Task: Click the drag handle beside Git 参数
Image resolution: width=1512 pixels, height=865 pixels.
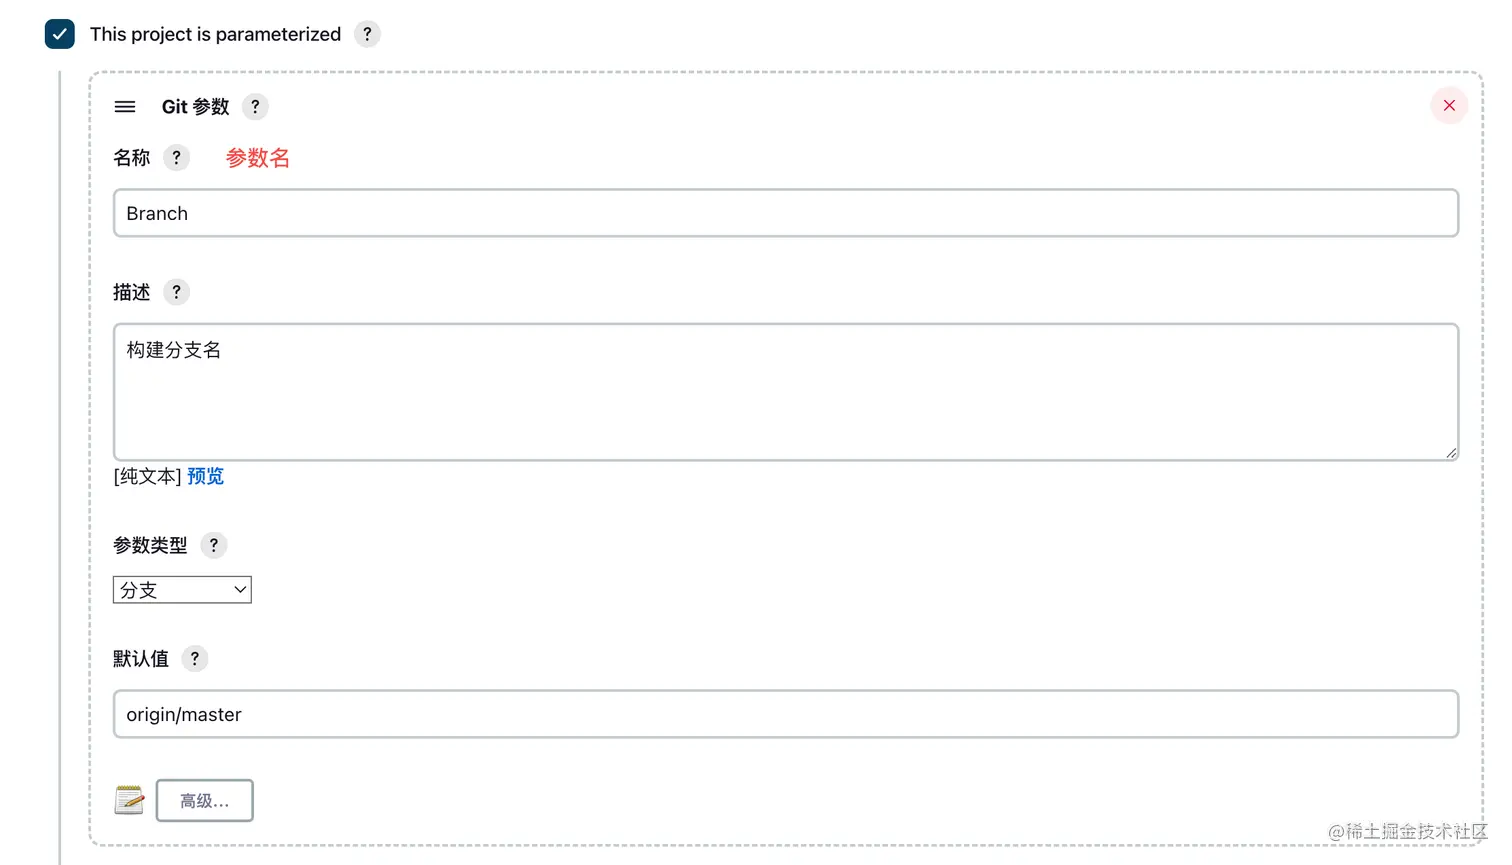Action: coord(125,107)
